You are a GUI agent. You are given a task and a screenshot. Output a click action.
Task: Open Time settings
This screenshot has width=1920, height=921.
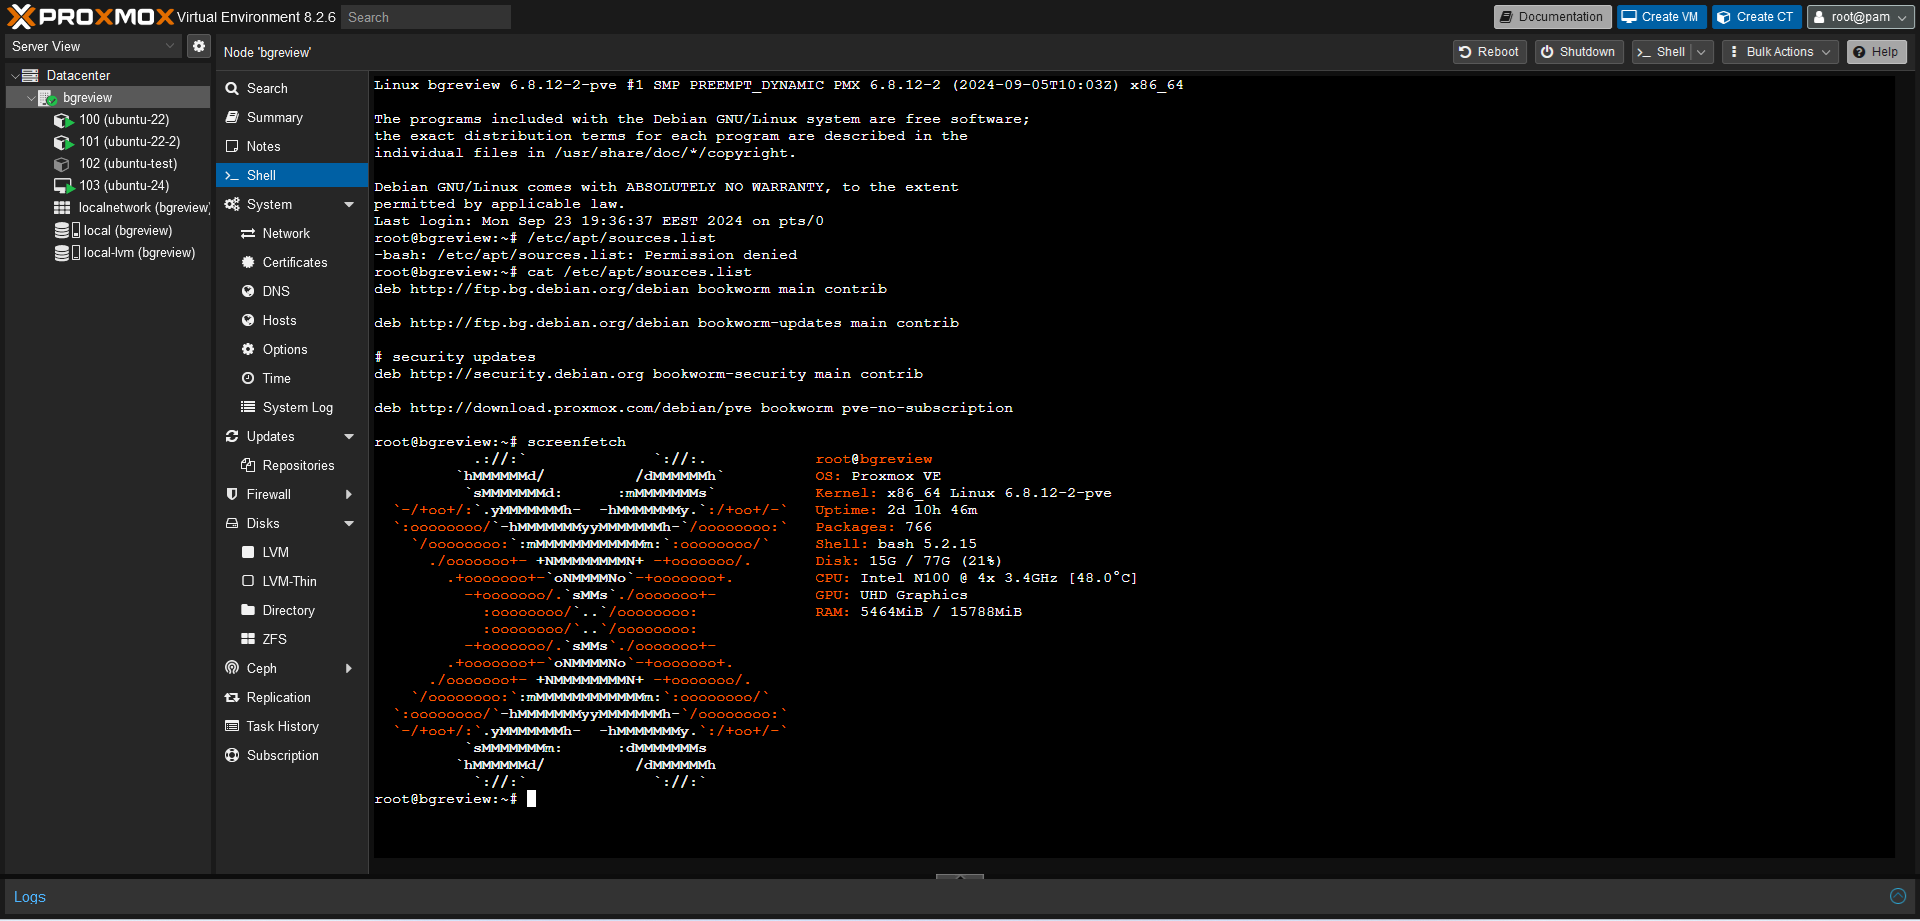292,378
